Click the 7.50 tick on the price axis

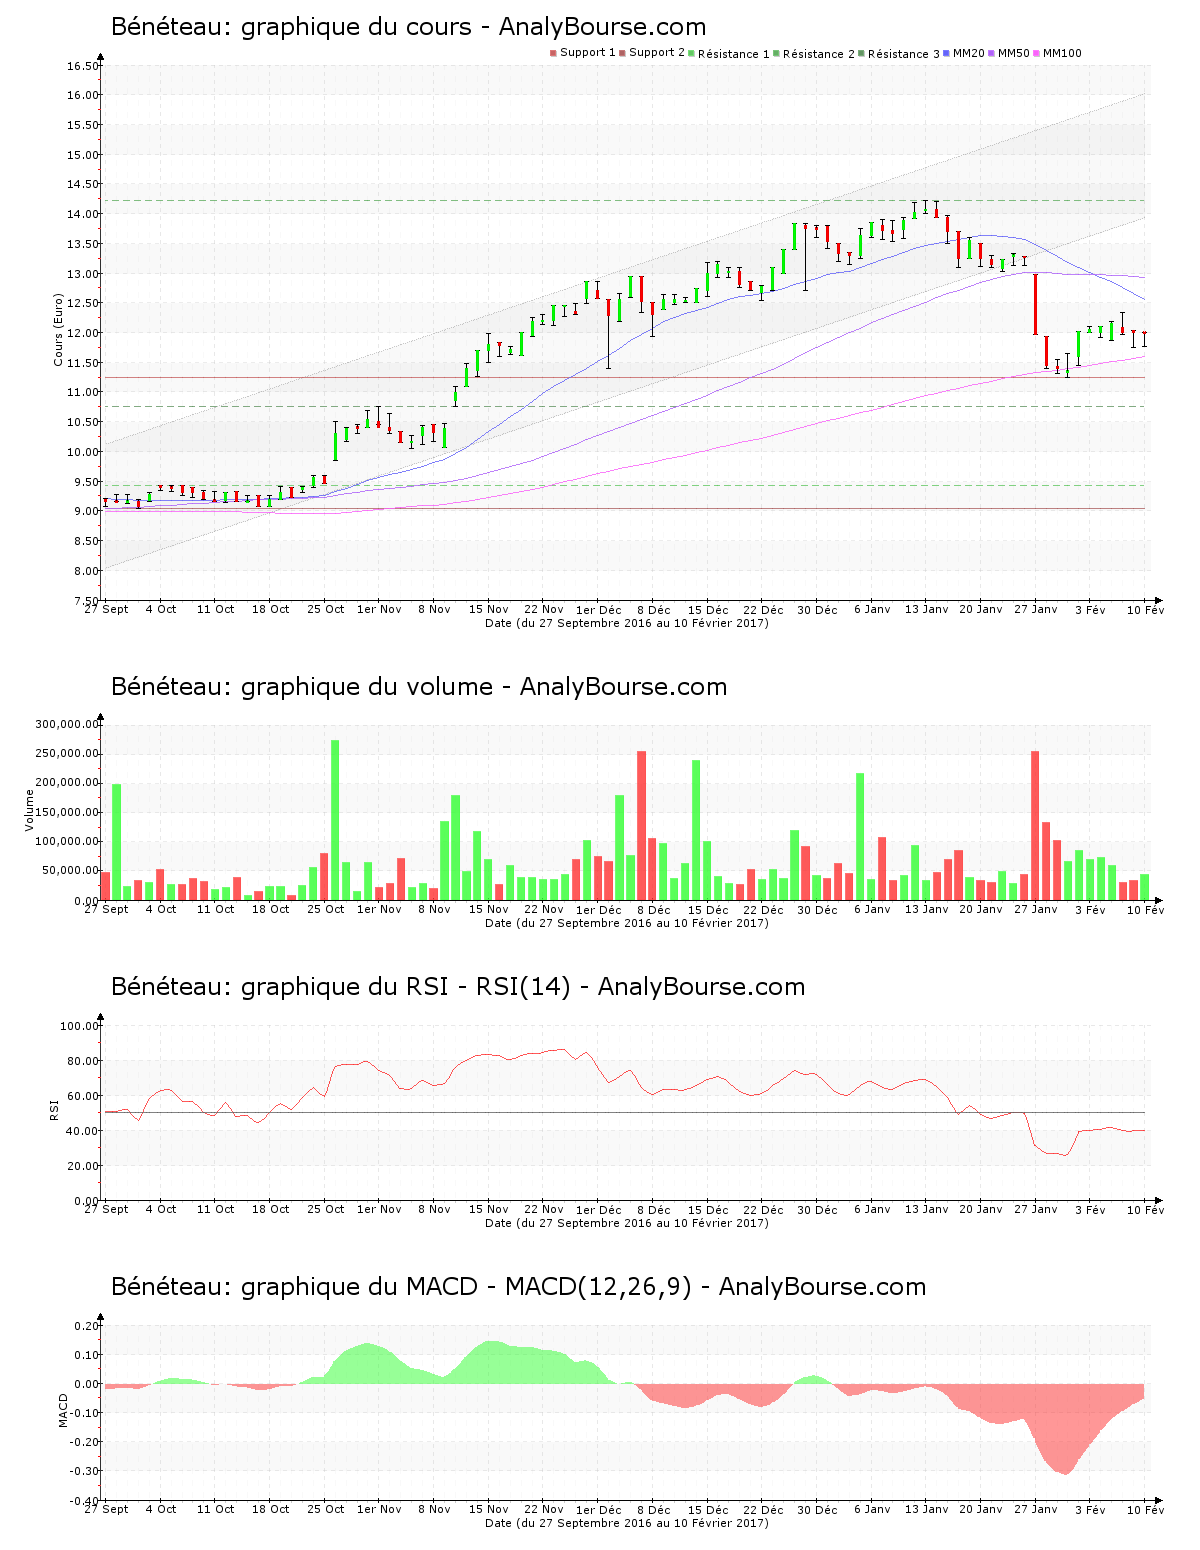point(86,601)
